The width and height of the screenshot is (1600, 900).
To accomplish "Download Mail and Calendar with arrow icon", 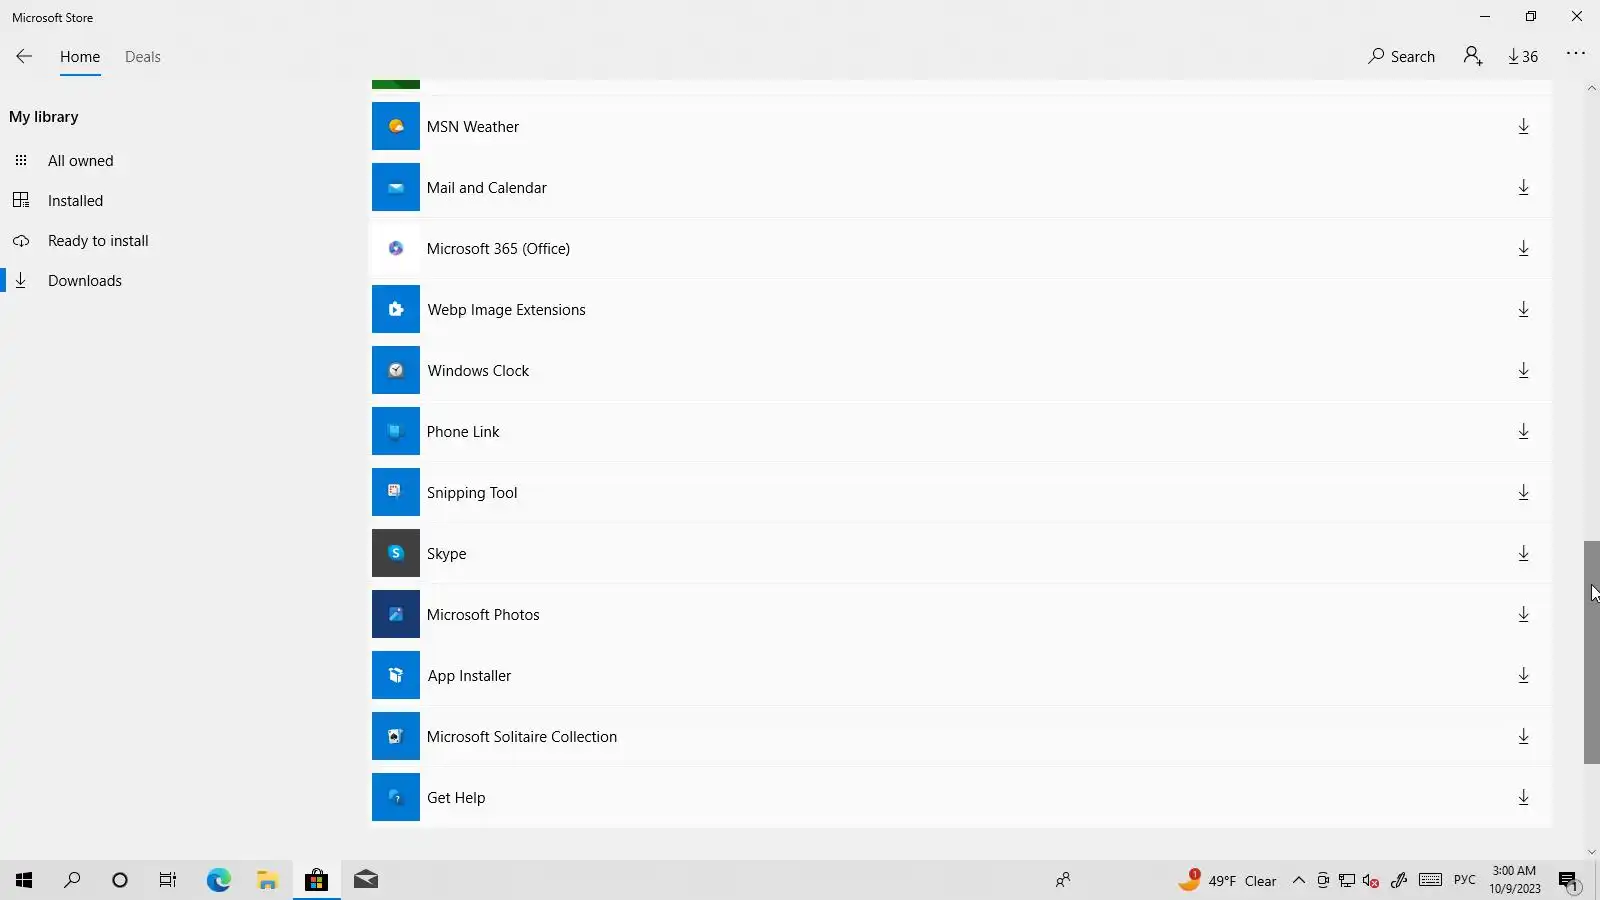I will click(1523, 188).
